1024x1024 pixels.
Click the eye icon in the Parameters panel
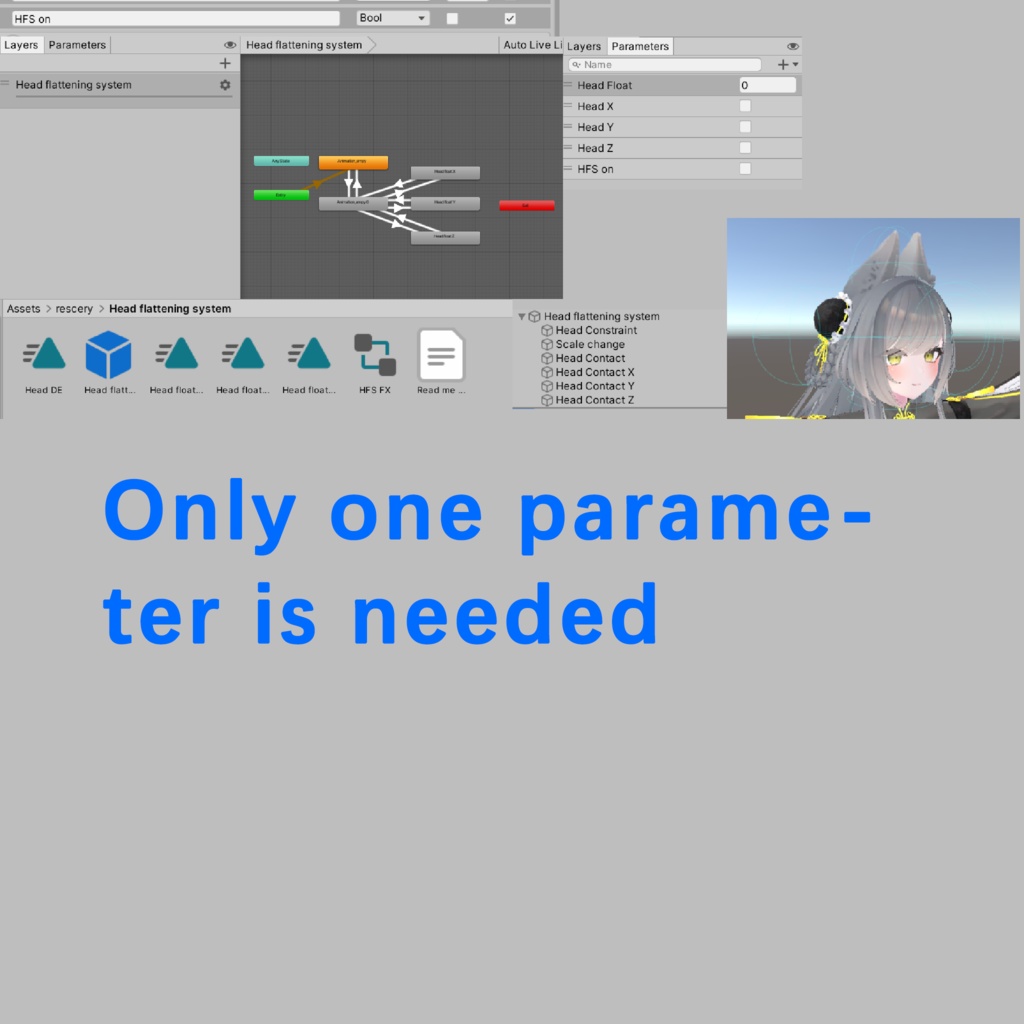click(793, 45)
